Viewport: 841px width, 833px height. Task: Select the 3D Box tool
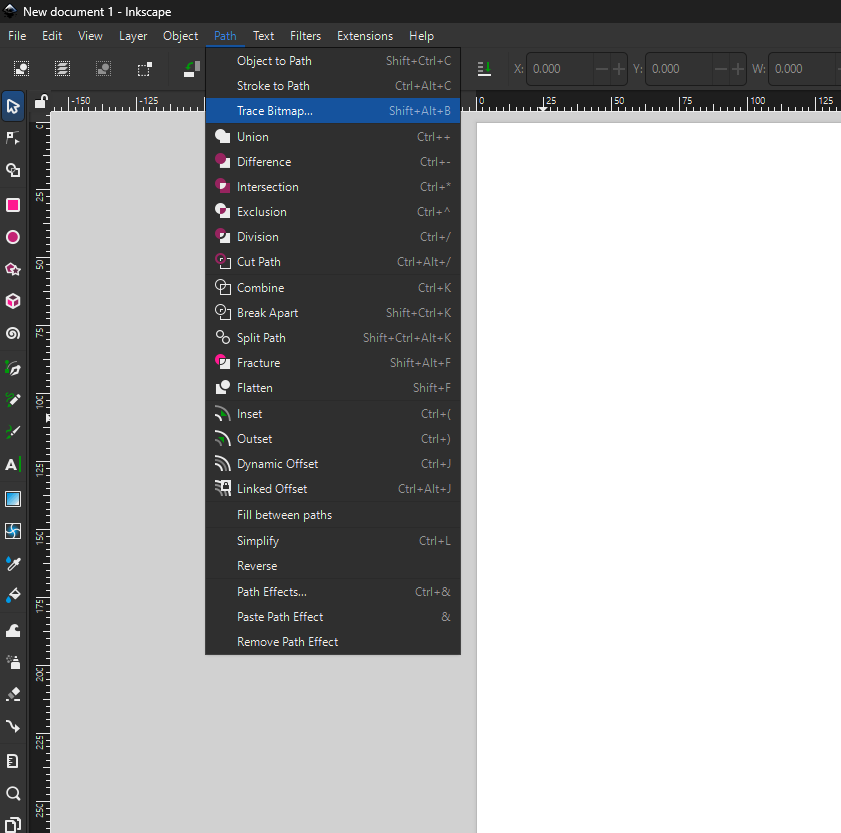pos(13,301)
